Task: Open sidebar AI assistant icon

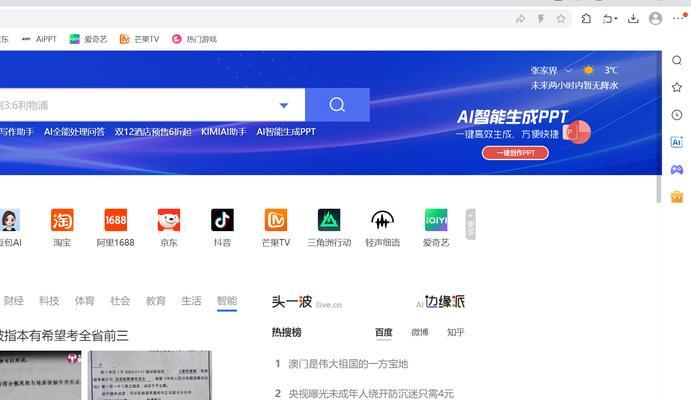Action: click(677, 142)
